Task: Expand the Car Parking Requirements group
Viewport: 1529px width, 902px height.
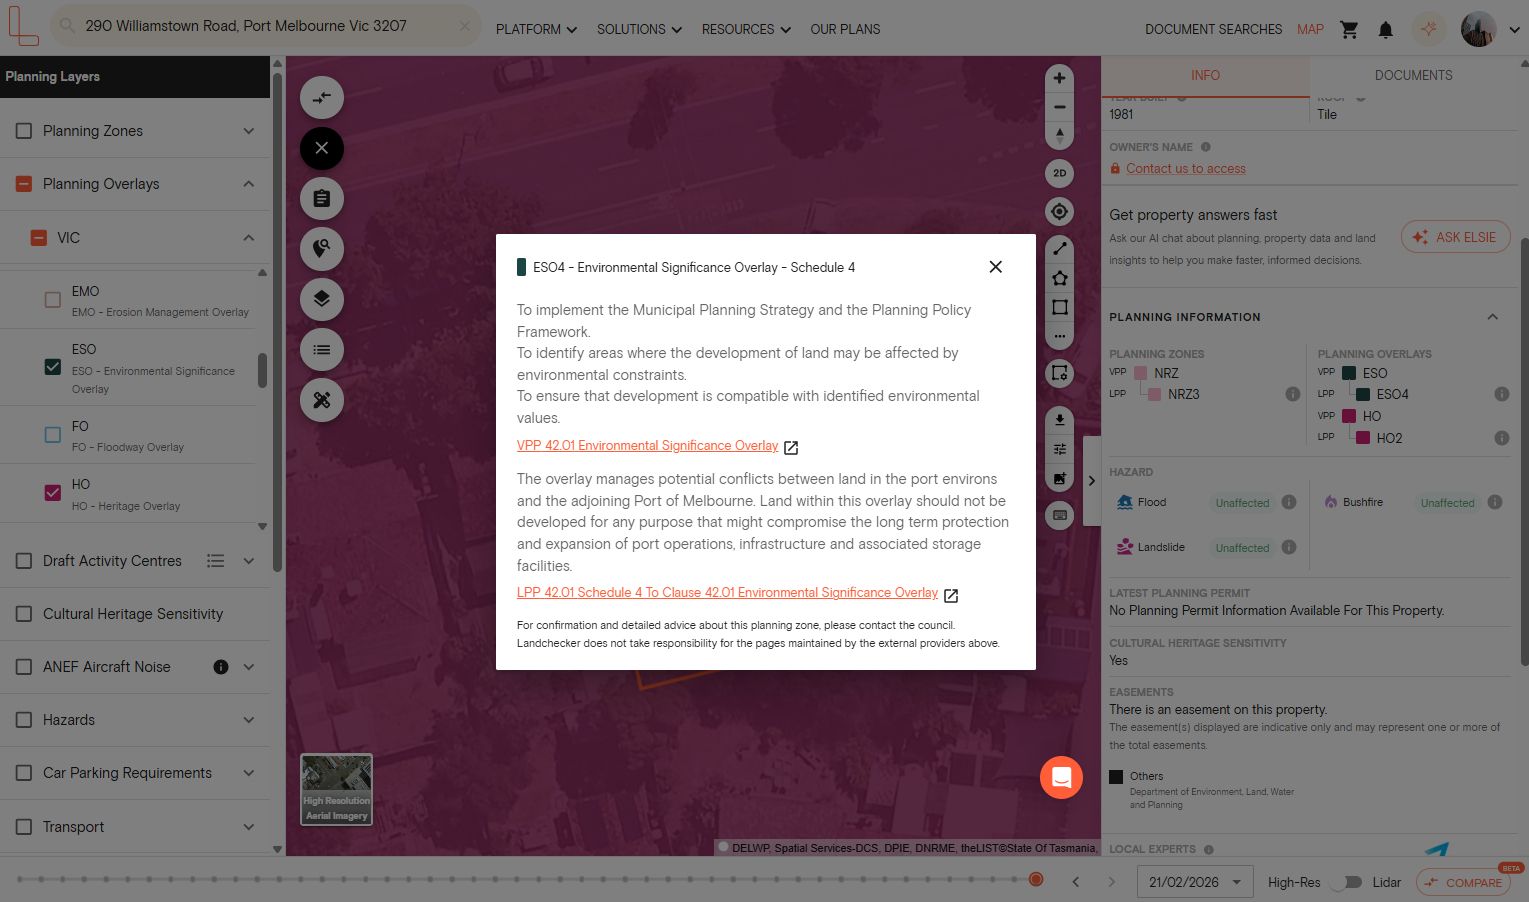Action: tap(249, 773)
